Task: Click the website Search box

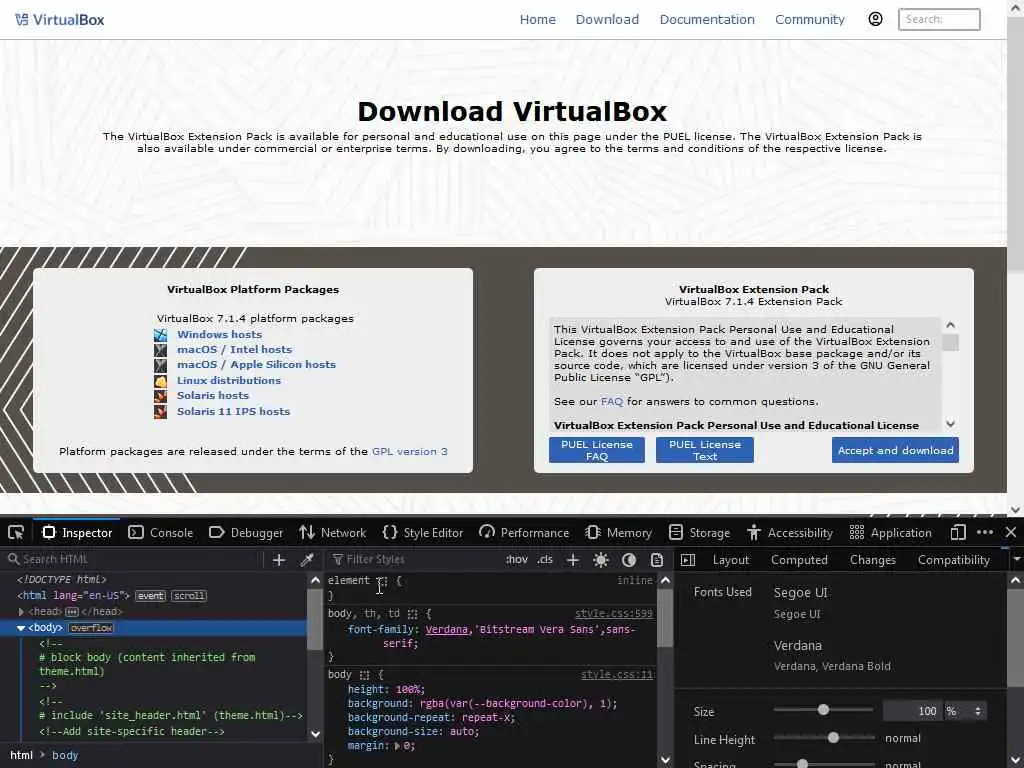Action: 938,20
